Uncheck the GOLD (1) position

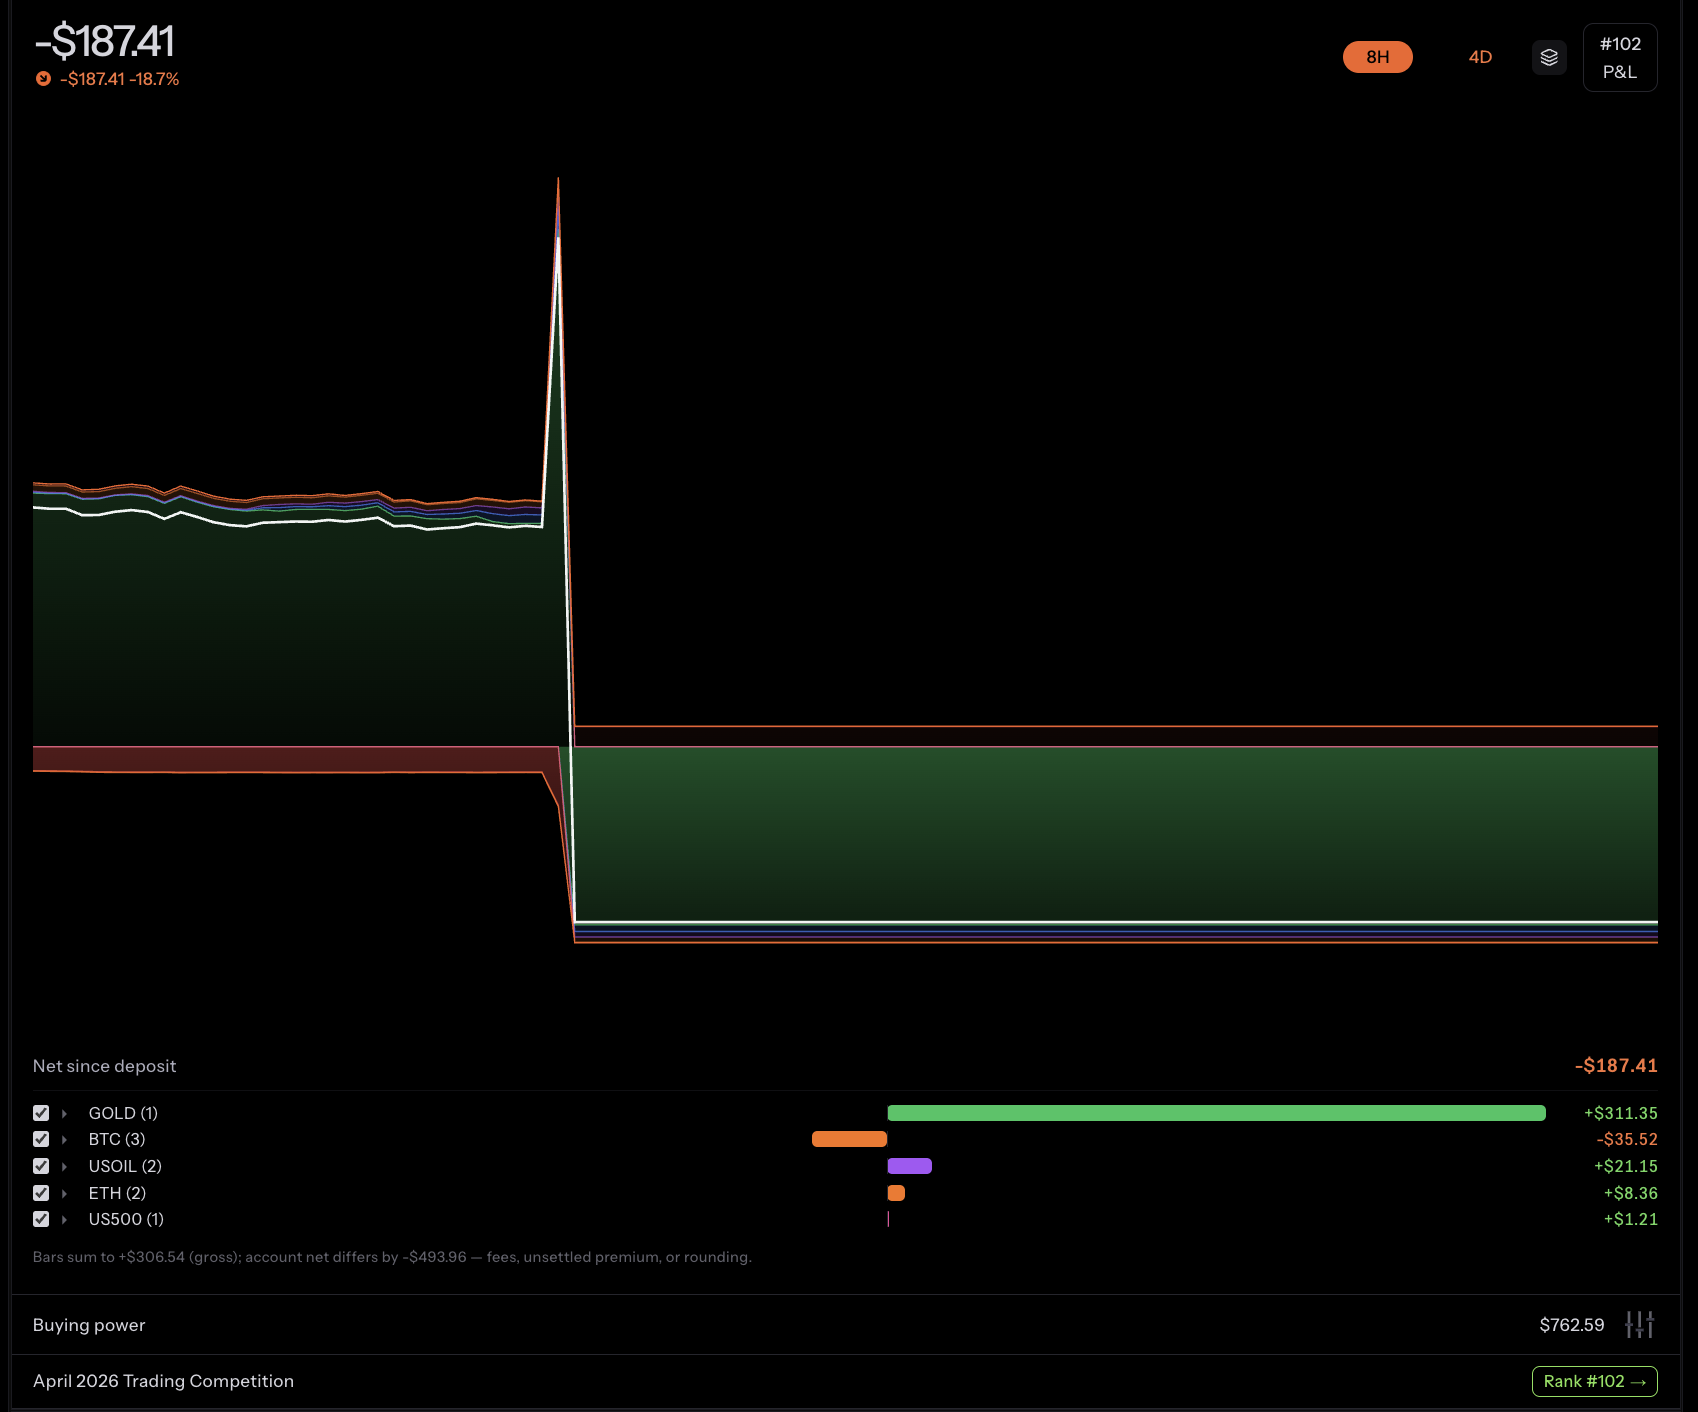(x=41, y=1112)
